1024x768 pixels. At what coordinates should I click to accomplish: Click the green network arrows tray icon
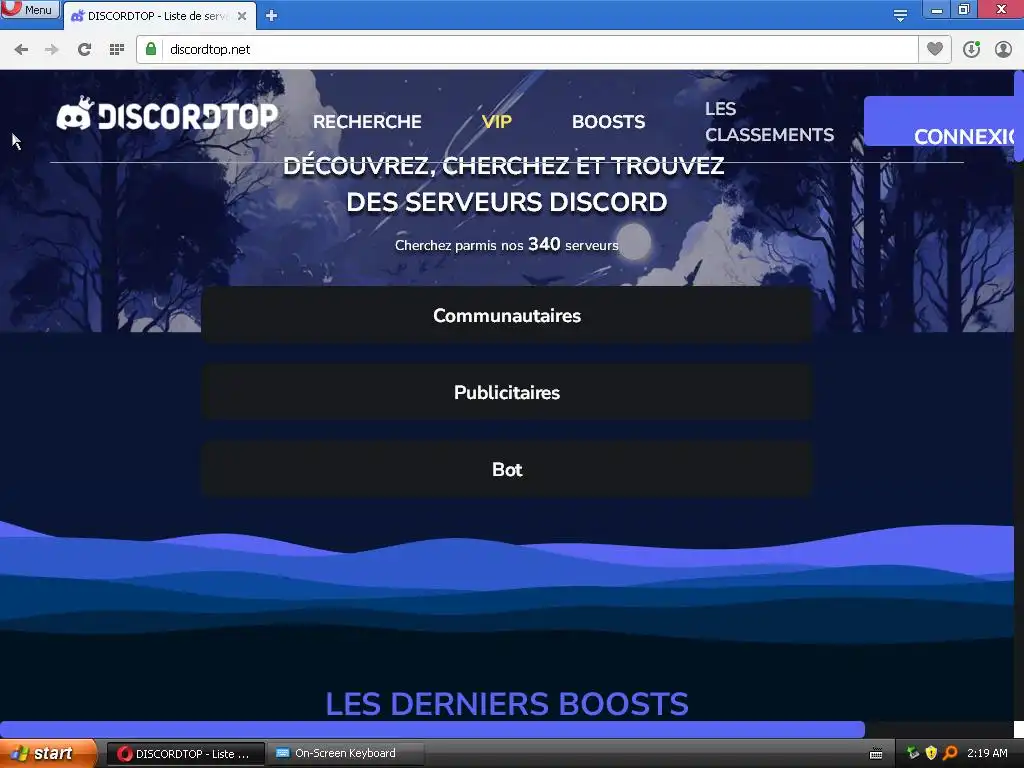click(x=913, y=753)
